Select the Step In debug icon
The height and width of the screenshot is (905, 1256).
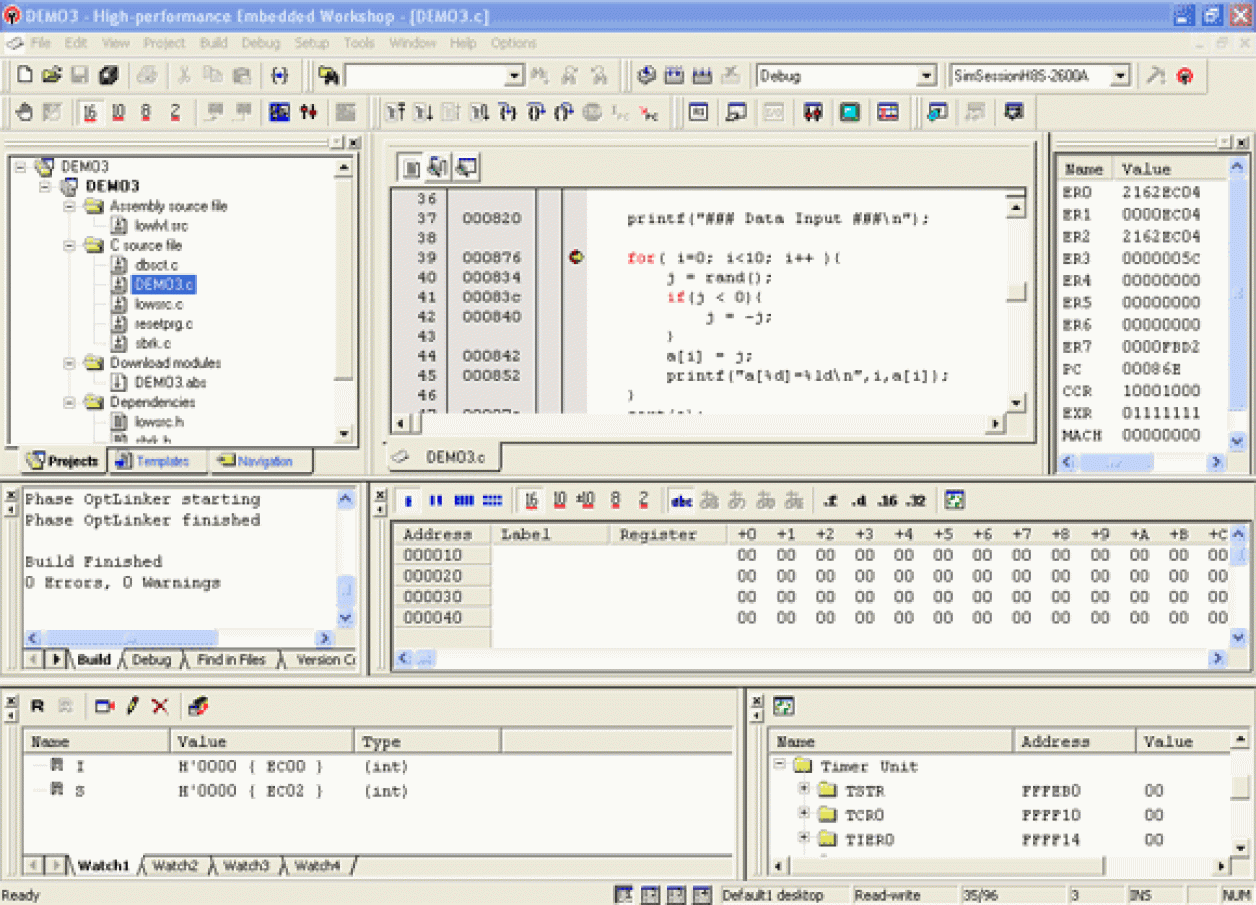point(508,112)
